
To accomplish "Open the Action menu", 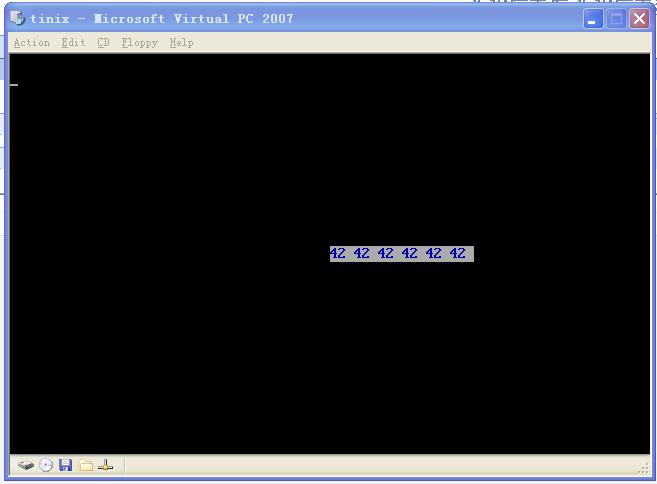I will [x=31, y=42].
